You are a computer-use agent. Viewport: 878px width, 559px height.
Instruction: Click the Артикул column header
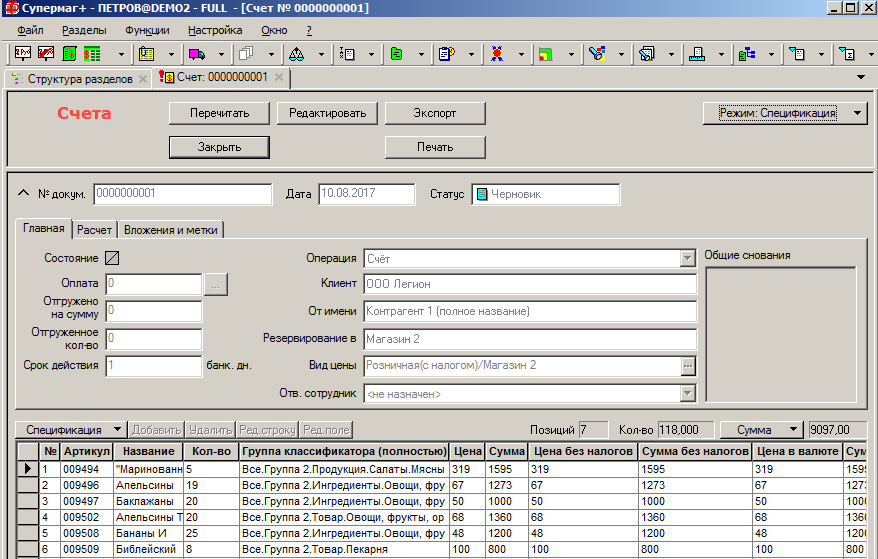[x=87, y=451]
